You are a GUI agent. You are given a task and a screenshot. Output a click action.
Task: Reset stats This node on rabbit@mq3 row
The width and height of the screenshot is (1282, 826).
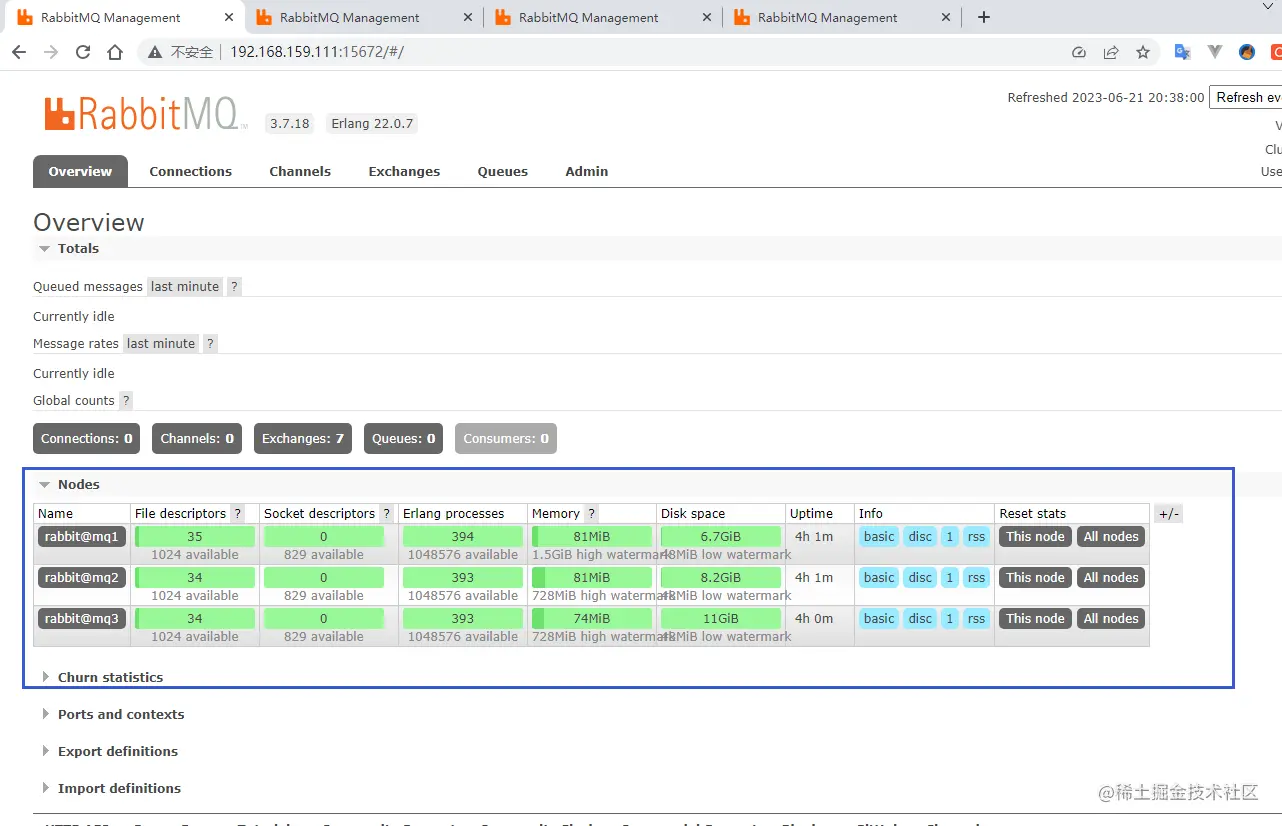tap(1035, 619)
